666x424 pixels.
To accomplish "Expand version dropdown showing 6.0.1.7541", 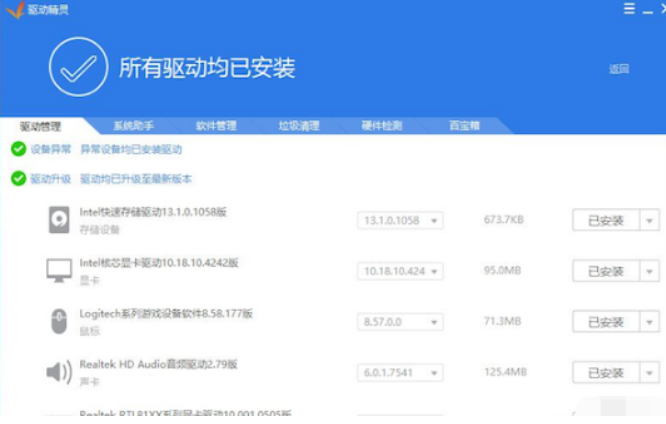I will (400, 372).
